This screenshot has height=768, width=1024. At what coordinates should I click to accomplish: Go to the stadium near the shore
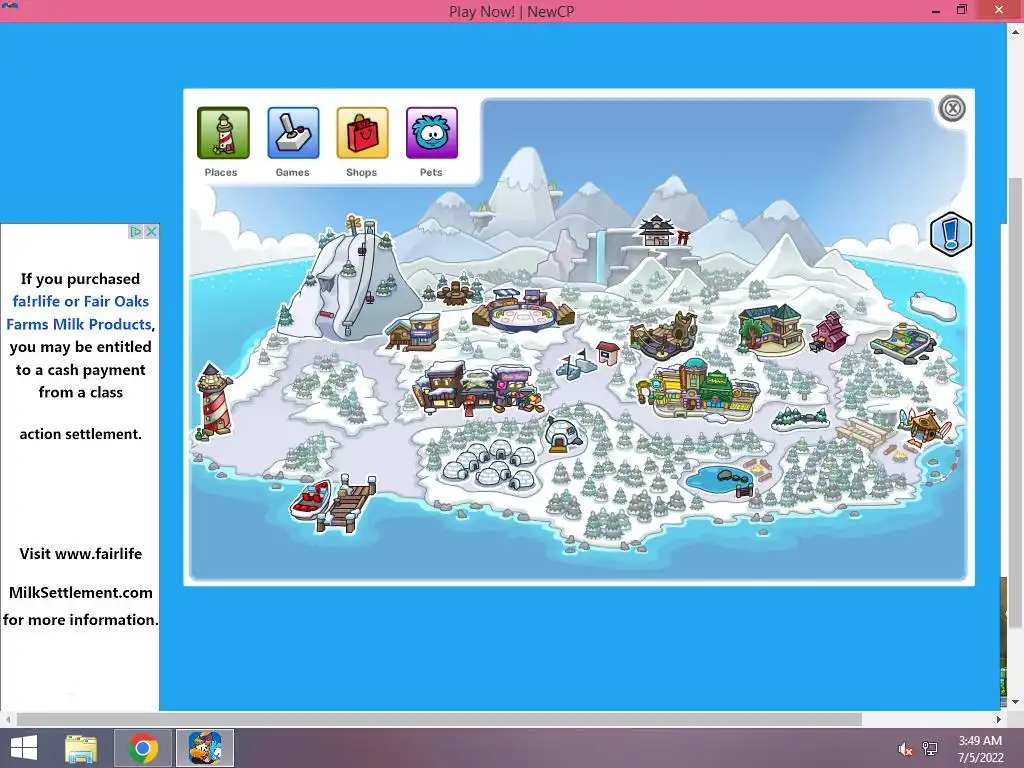tap(904, 341)
